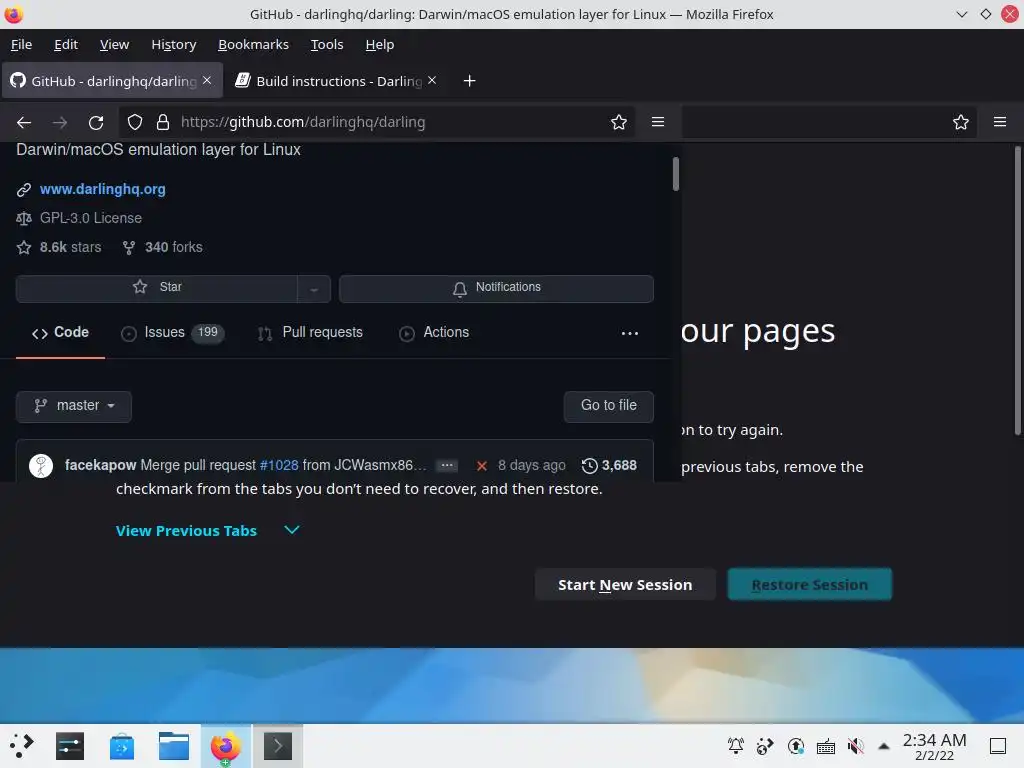The image size is (1024, 768).
Task: Open the facekapow avatar
Action: pos(41,466)
